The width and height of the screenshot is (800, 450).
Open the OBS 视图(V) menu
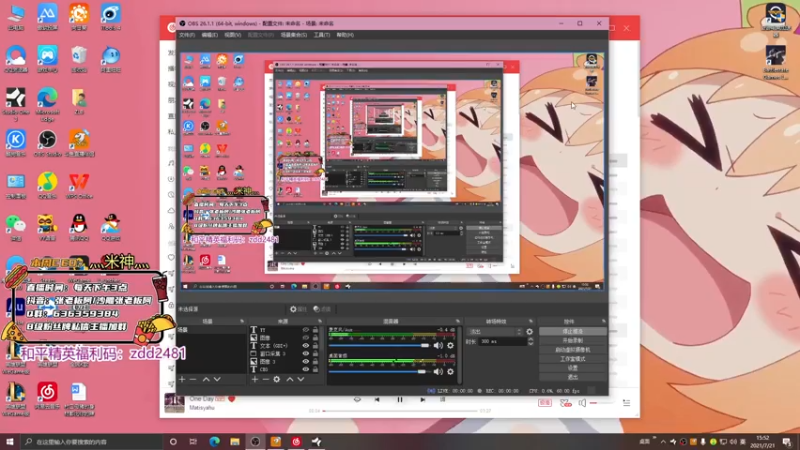coord(233,35)
